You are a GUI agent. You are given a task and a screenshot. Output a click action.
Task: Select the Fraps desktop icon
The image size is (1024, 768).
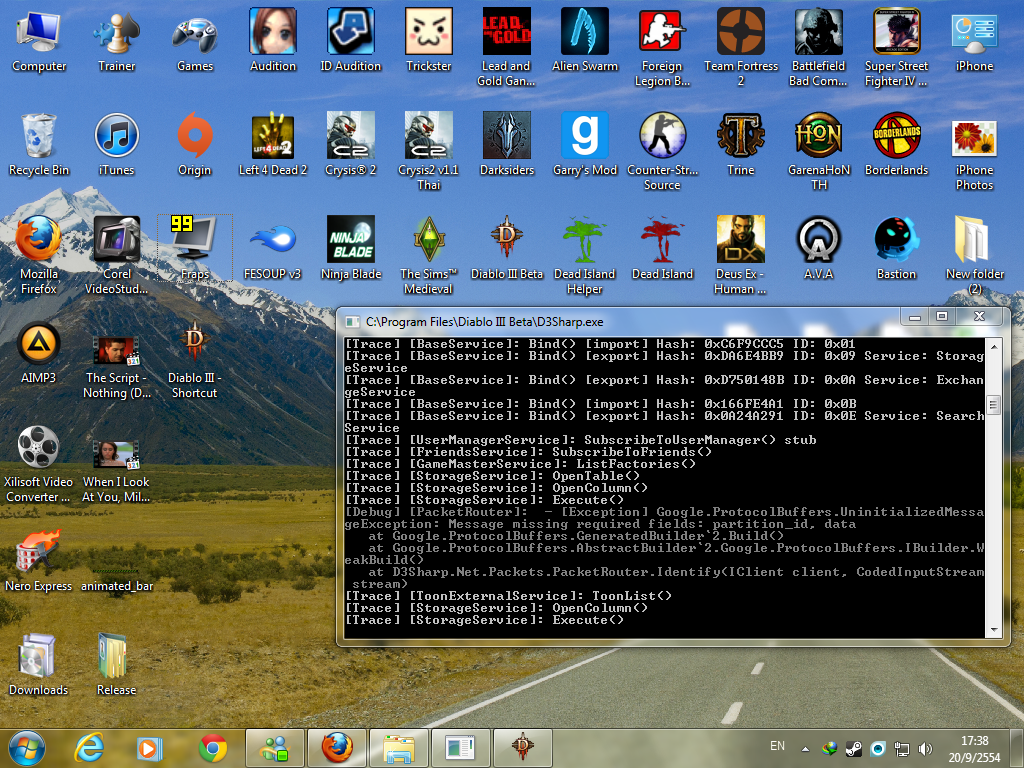(195, 248)
